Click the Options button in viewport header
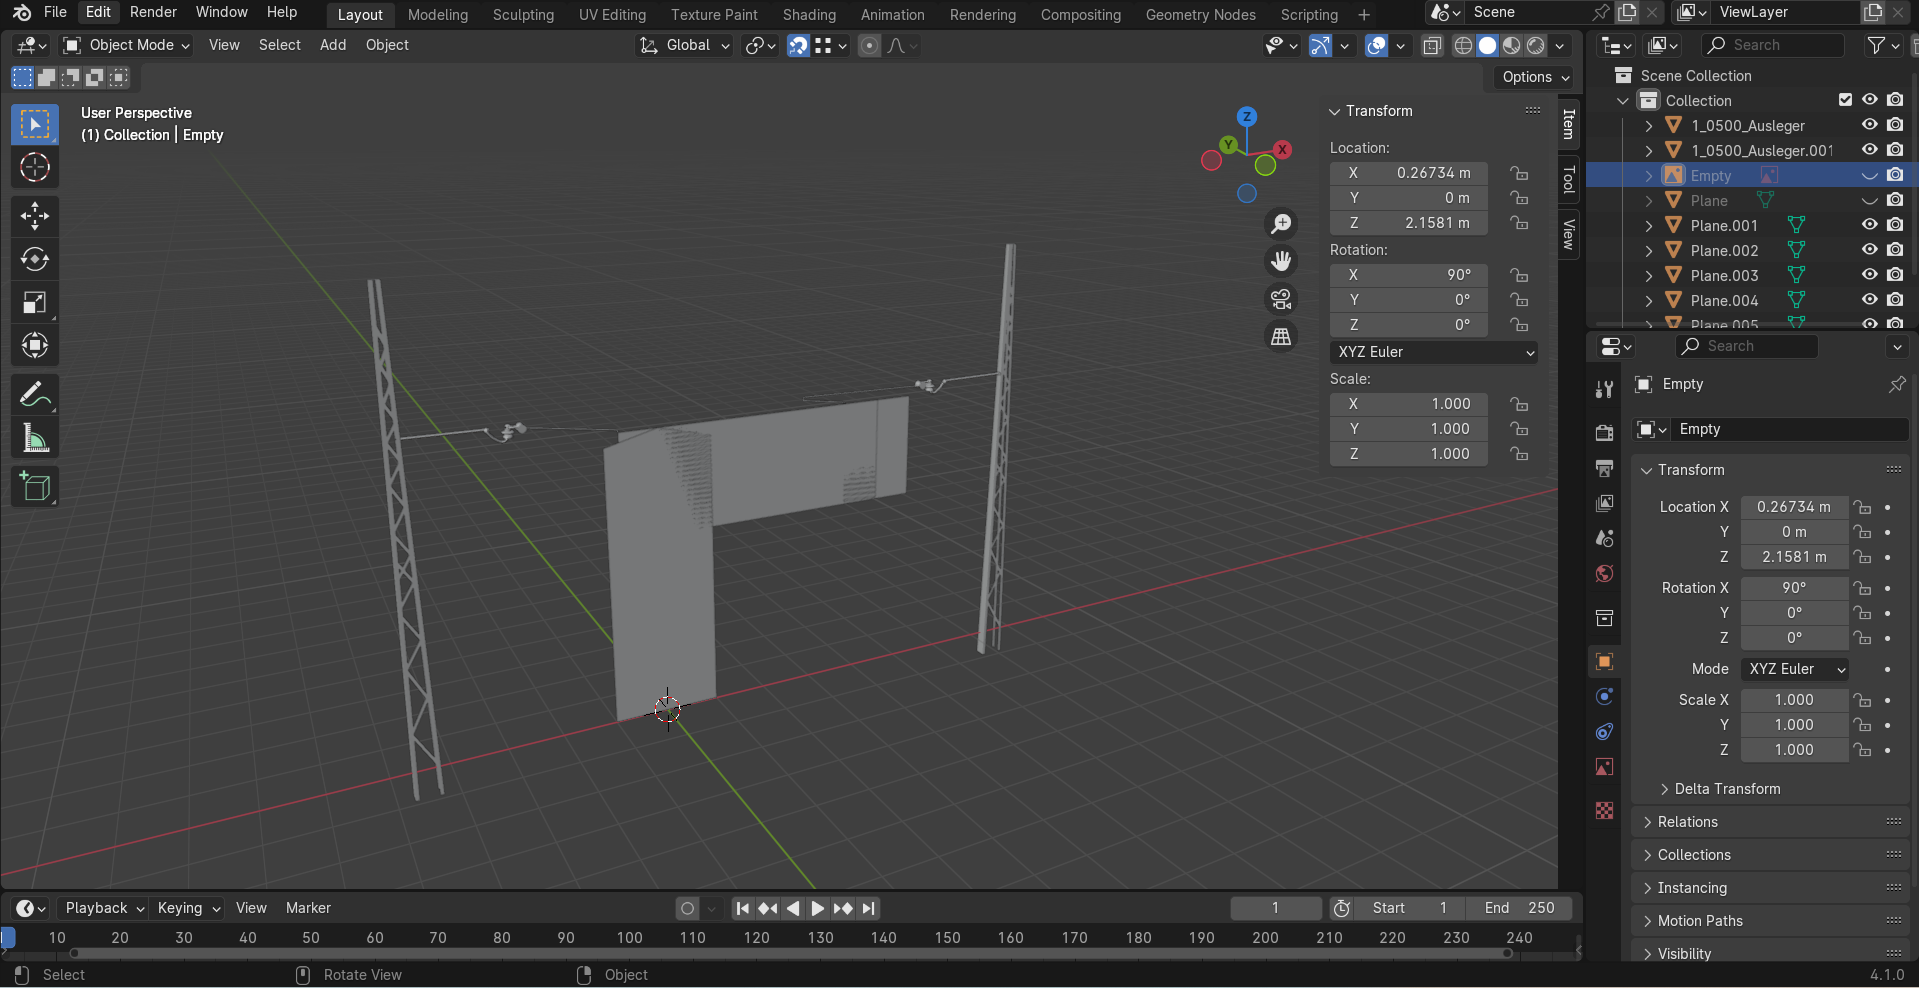 (x=1535, y=77)
